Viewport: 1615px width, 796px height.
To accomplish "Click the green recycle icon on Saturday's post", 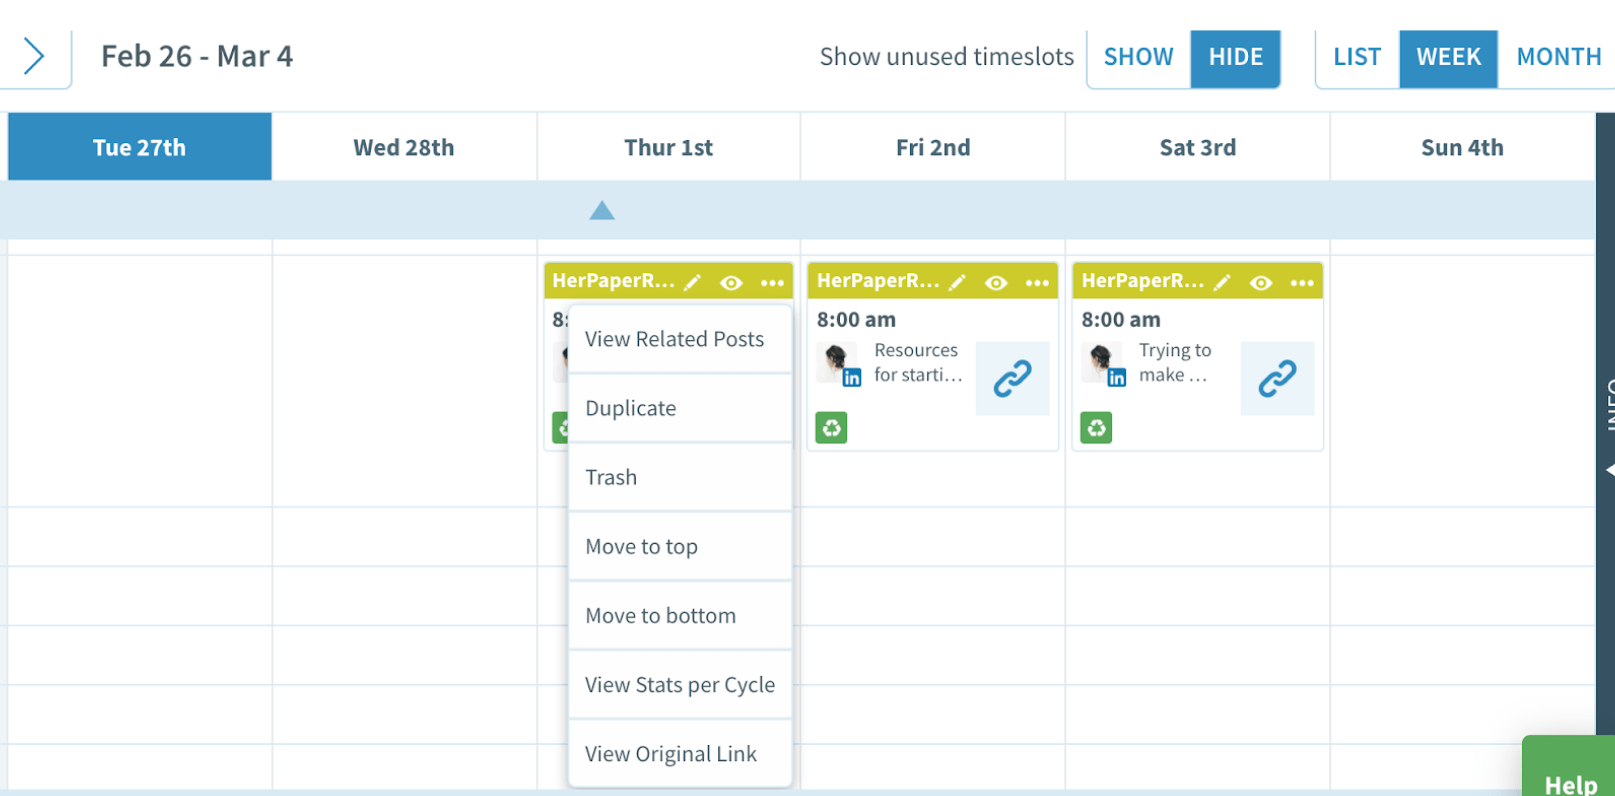I will pyautogui.click(x=1096, y=428).
